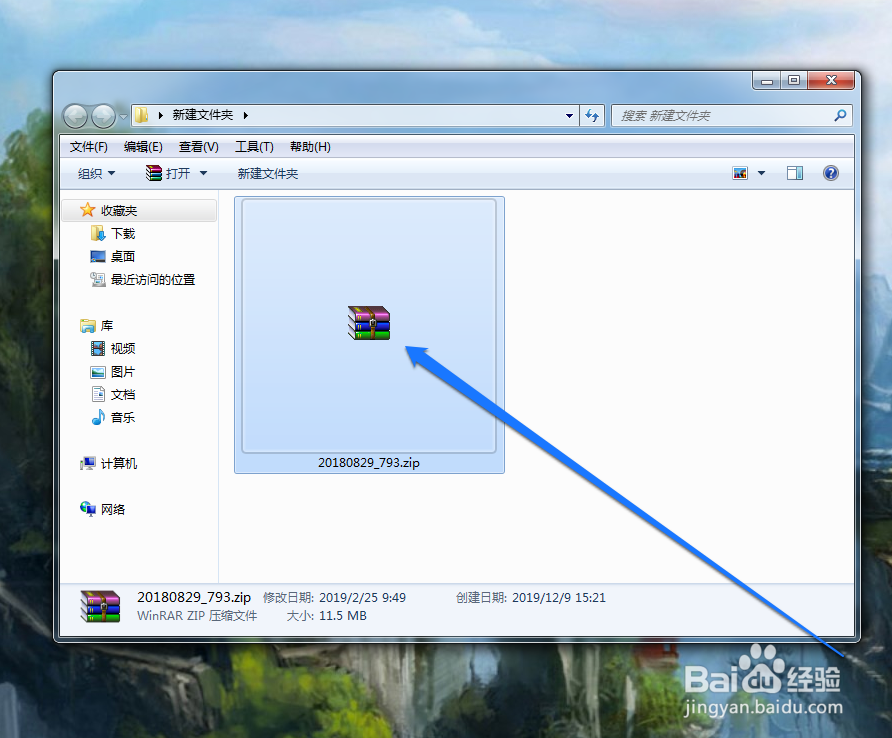This screenshot has height=738, width=892.
Task: Click WinRAR ZIP 压缩文件 type text
Action: point(197,616)
